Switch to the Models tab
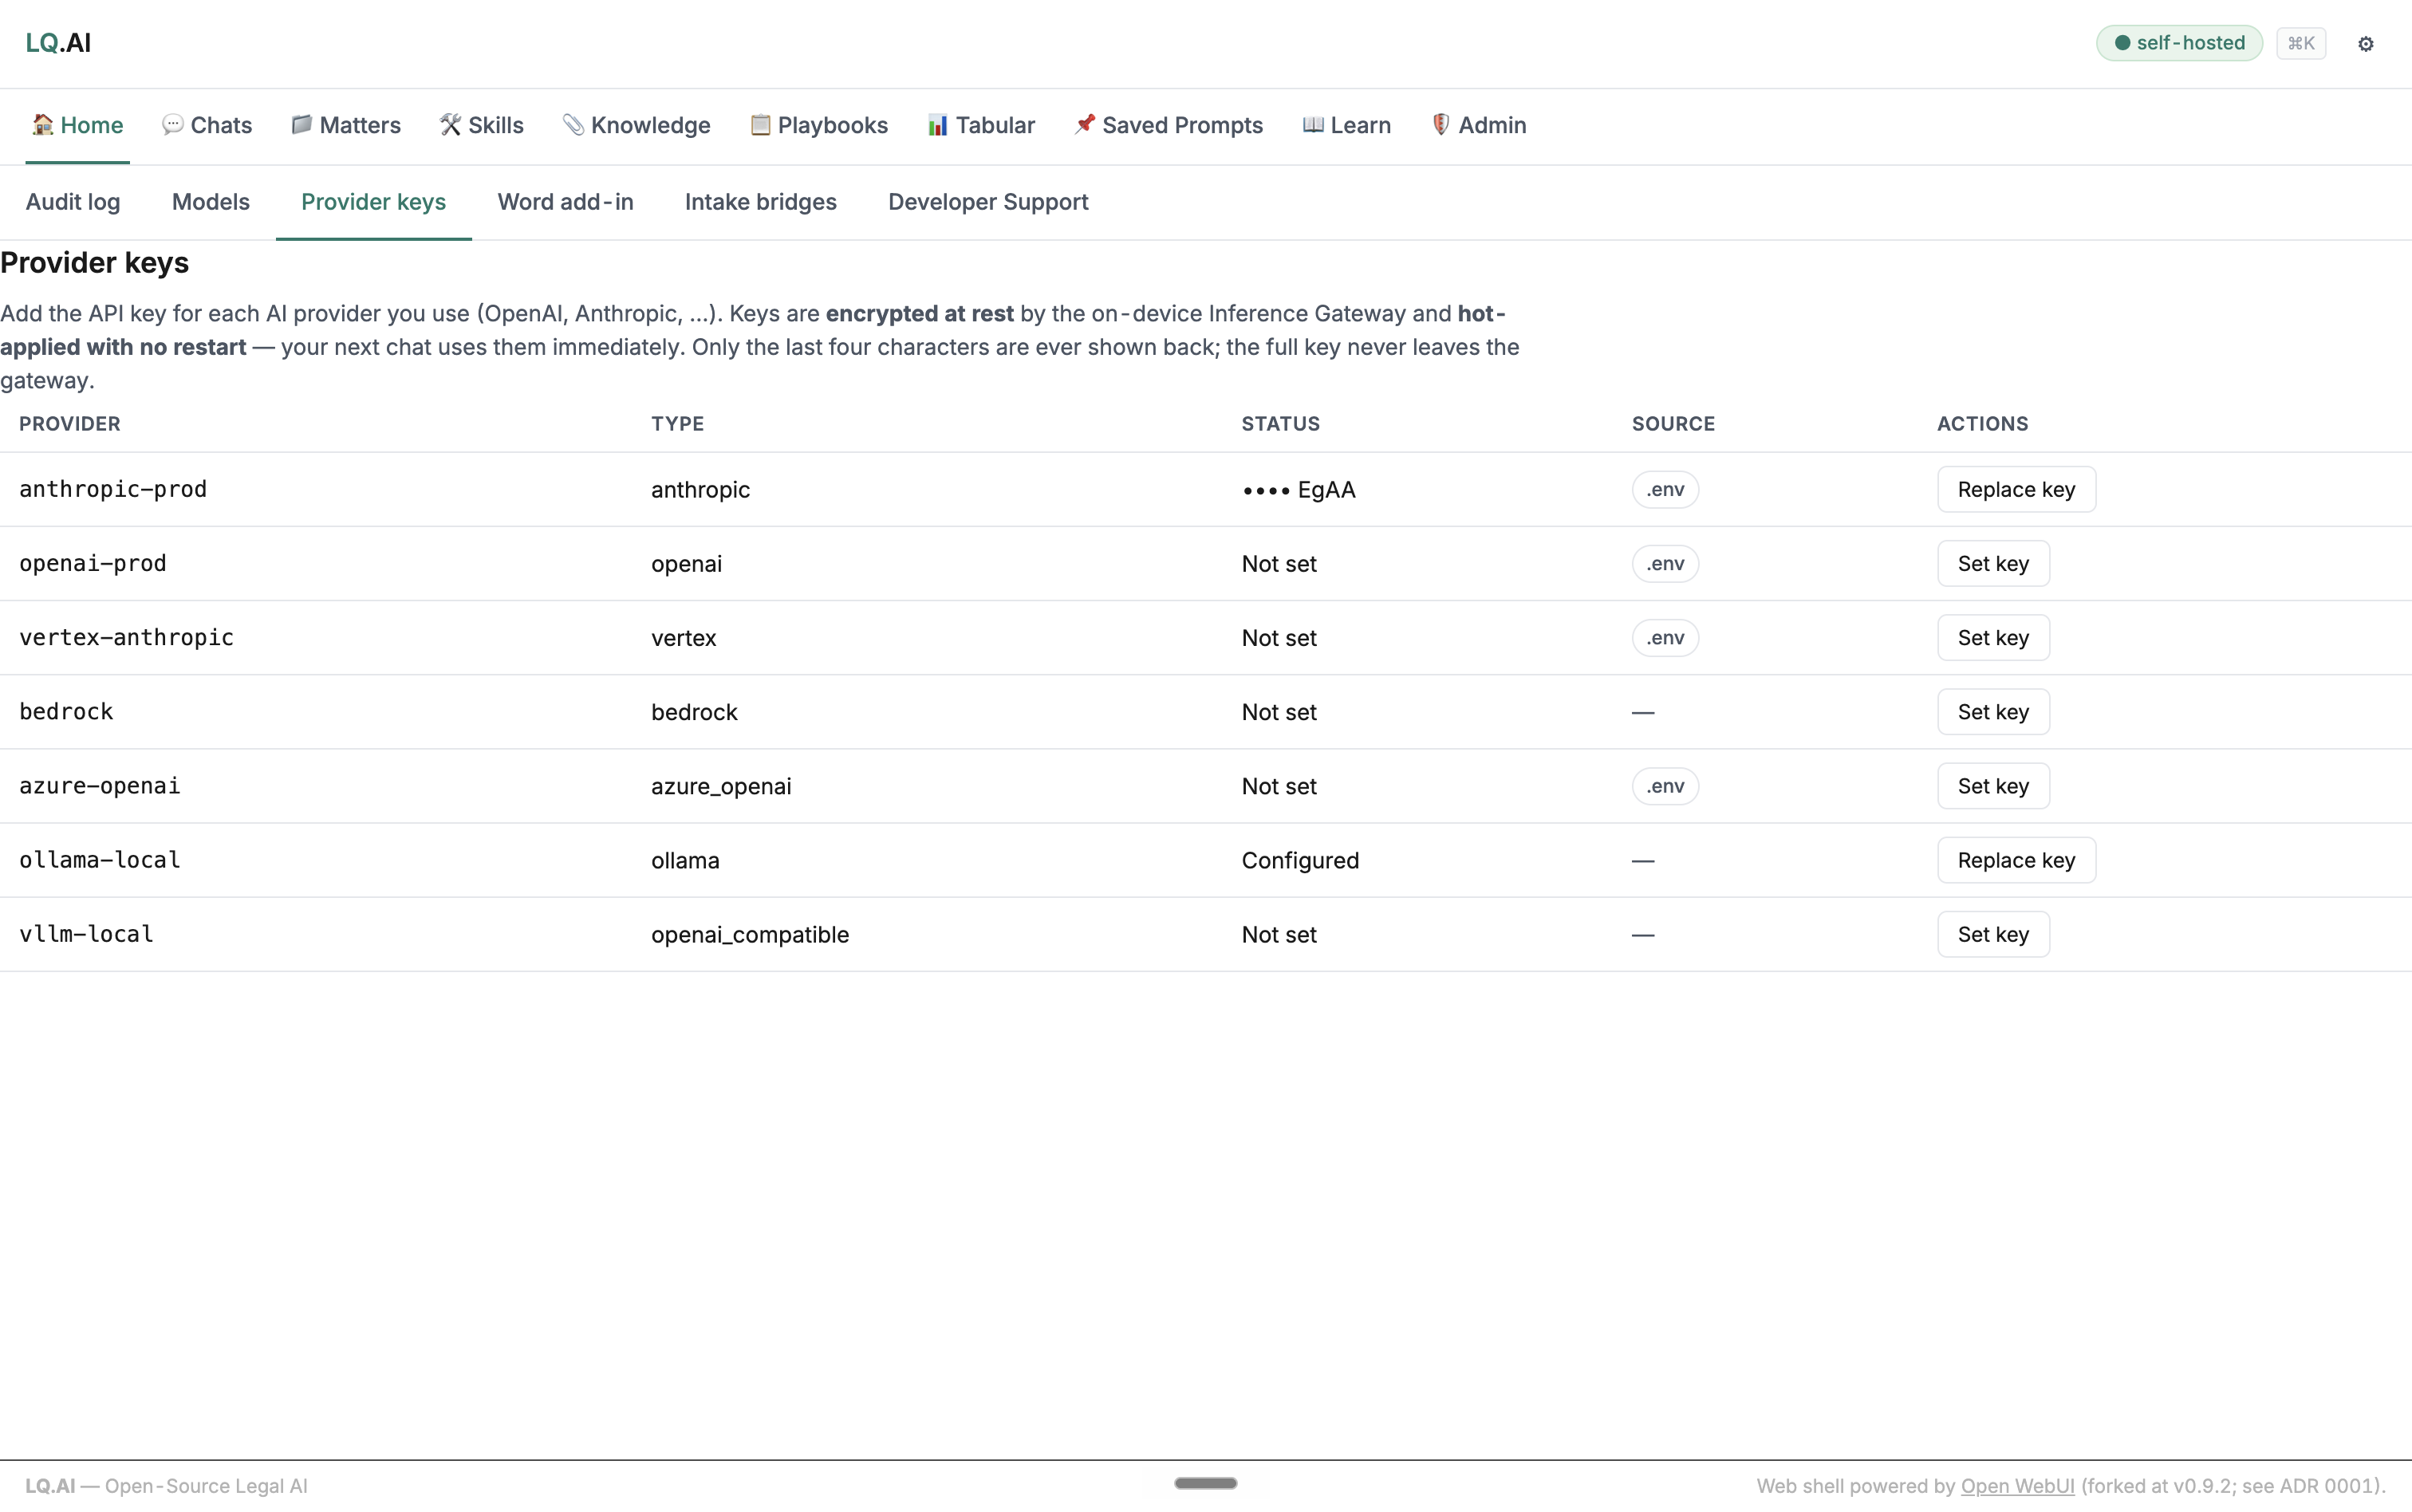The height and width of the screenshot is (1512, 2412). point(211,202)
